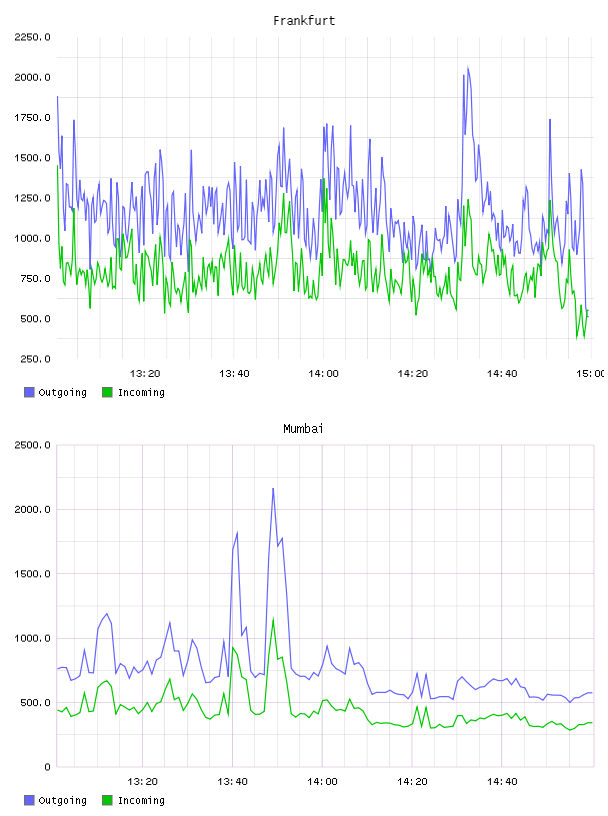Click the highest blue Outgoing peak in Frankfurt chart

468,68
